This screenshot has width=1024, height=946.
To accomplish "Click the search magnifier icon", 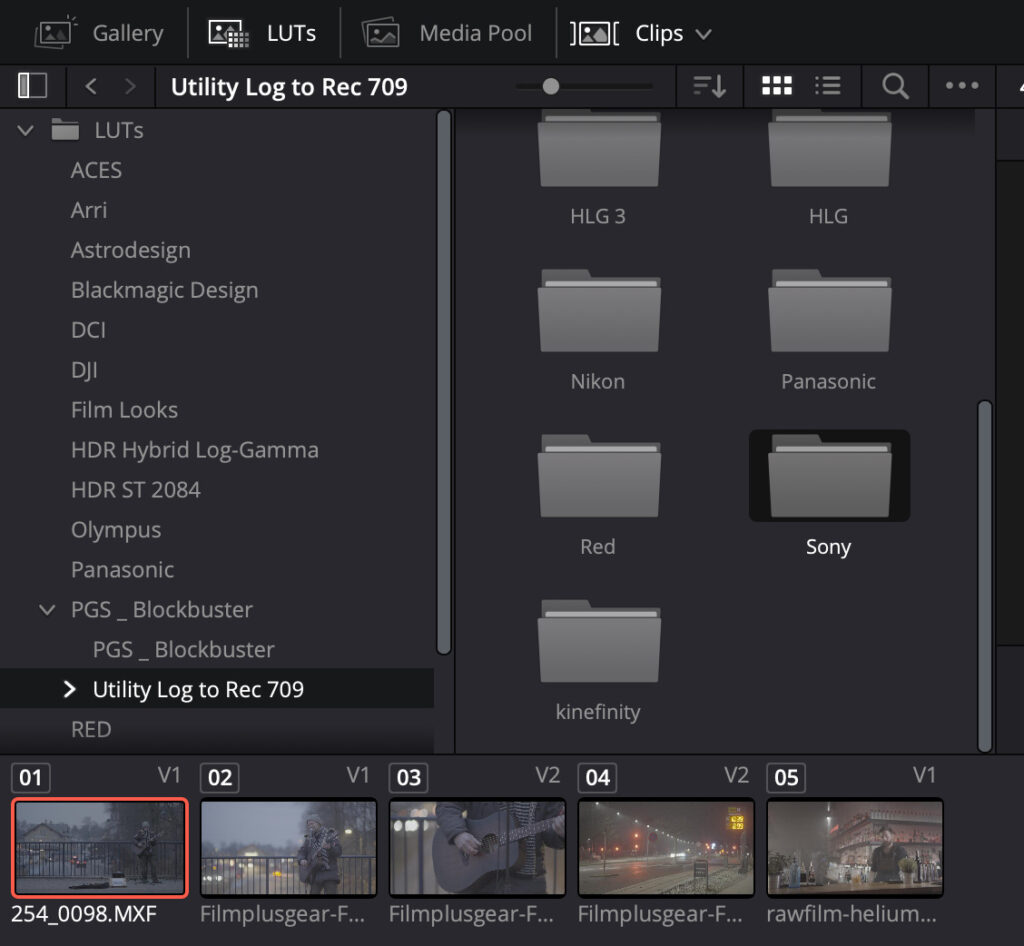I will tap(895, 87).
